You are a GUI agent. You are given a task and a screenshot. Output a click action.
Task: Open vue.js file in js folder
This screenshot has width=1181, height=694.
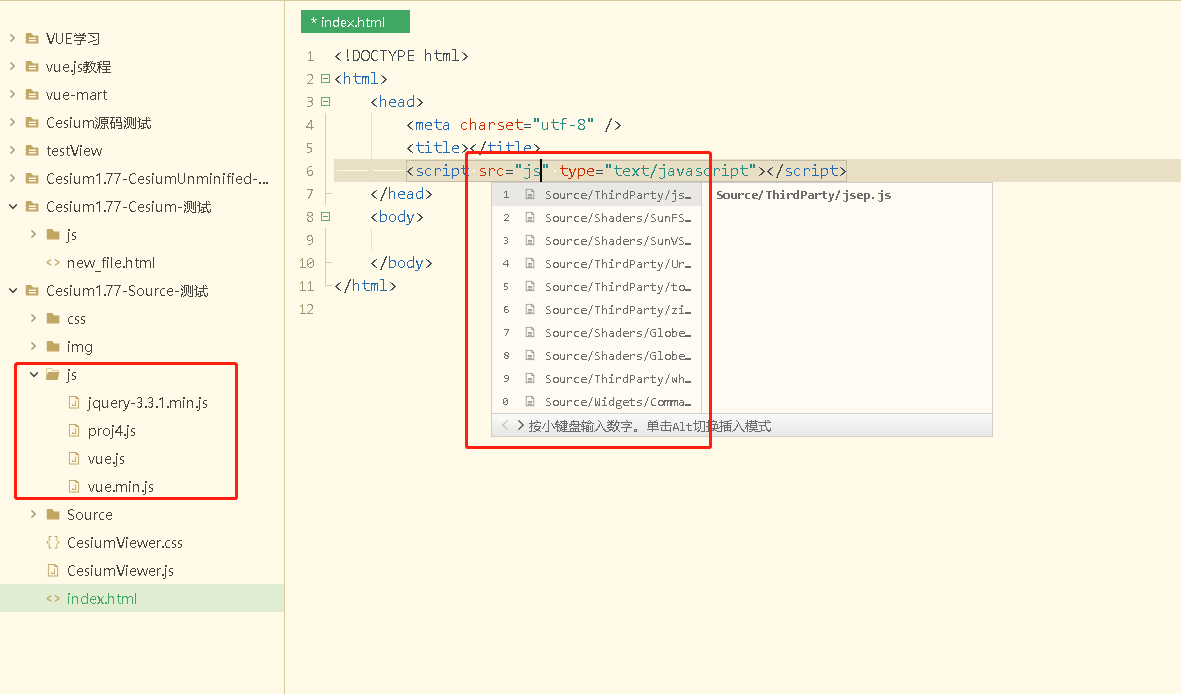tap(106, 458)
